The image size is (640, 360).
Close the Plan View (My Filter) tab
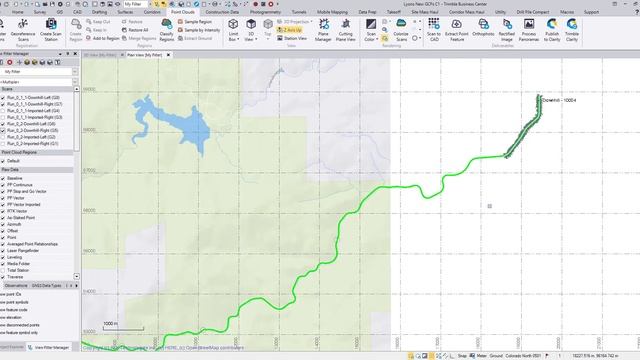(x=169, y=55)
